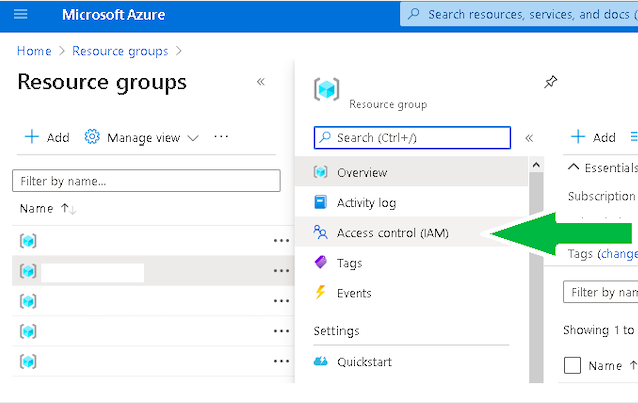Viewport: 638px width, 403px height.
Task: Open the hamburger portal menu
Action: (21, 15)
